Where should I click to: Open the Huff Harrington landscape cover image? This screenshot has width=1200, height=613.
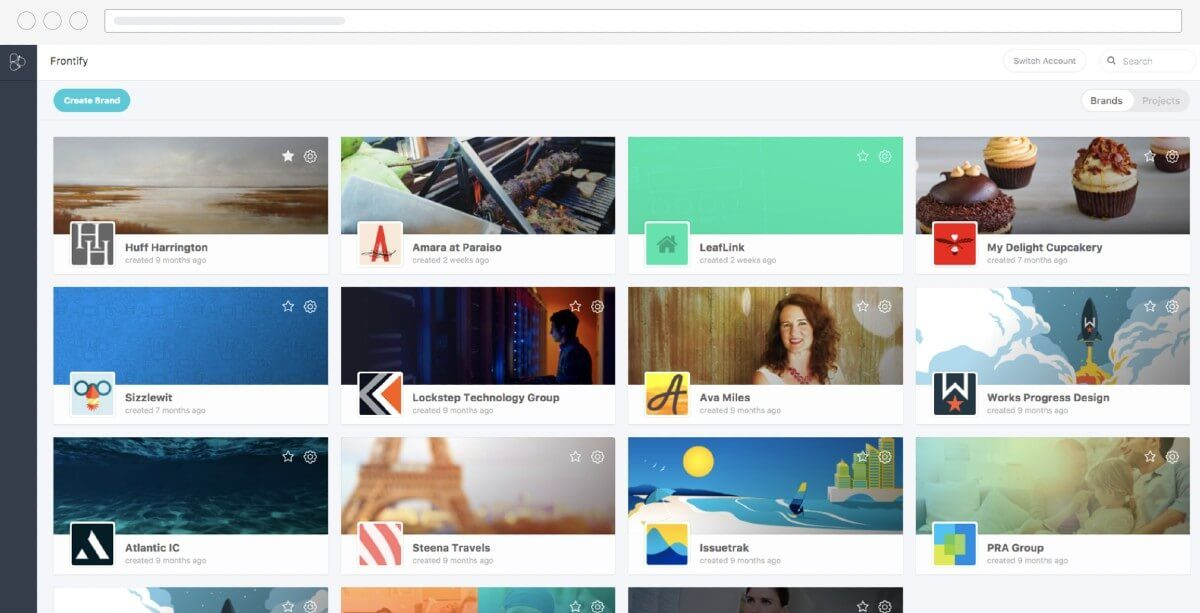click(x=190, y=185)
